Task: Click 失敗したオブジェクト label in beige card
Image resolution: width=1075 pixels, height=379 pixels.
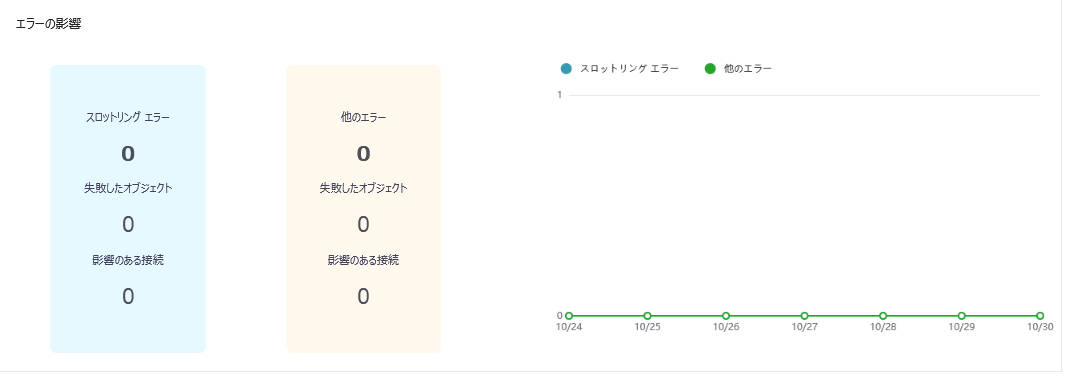Action: tap(363, 188)
